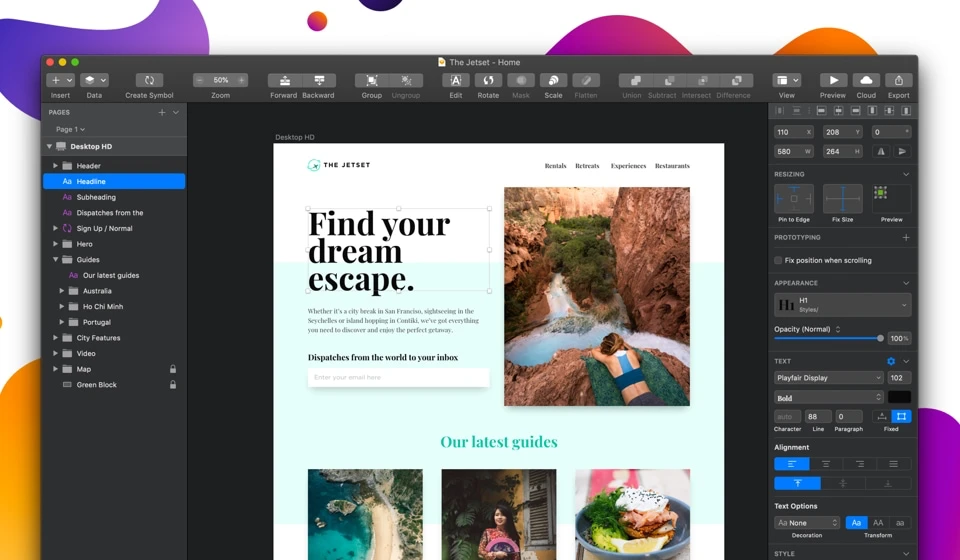Viewport: 960px width, 560px height.
Task: Set text alignment to center
Action: coord(826,464)
